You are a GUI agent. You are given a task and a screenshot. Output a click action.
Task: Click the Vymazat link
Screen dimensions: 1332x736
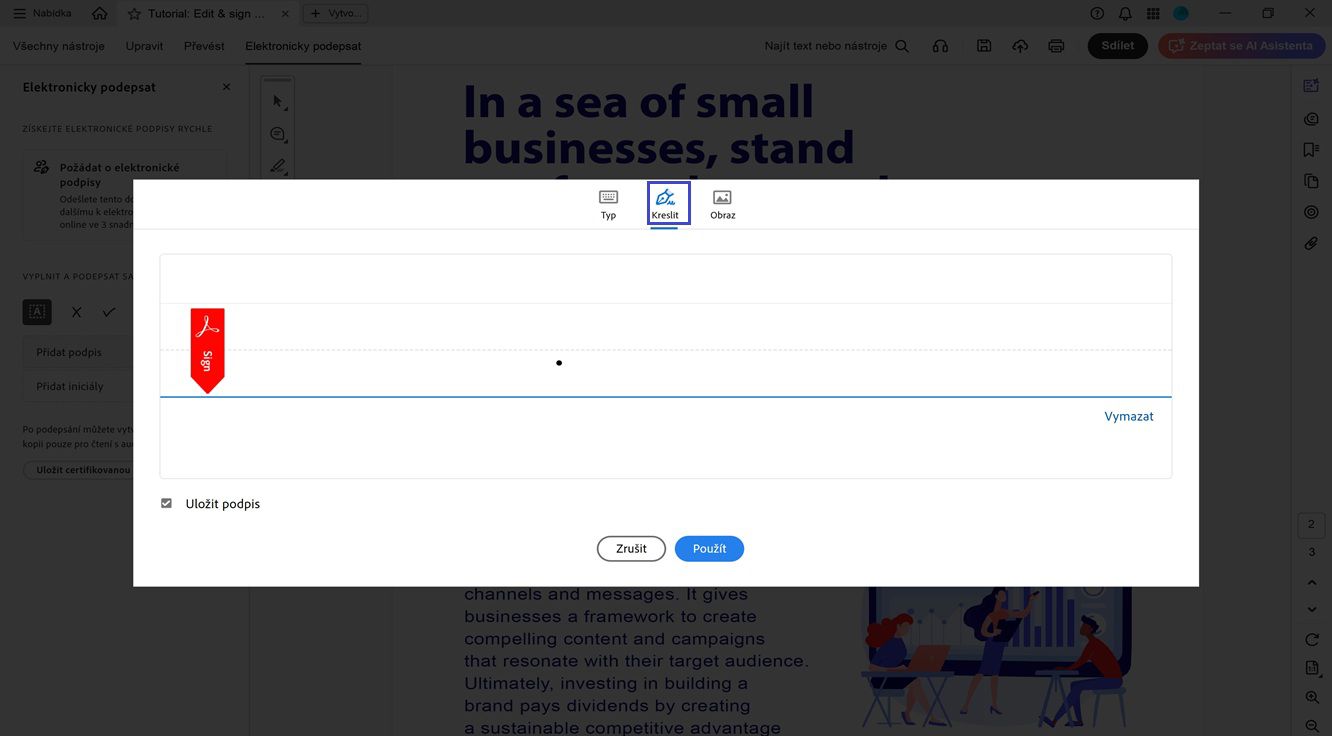tap(1129, 417)
